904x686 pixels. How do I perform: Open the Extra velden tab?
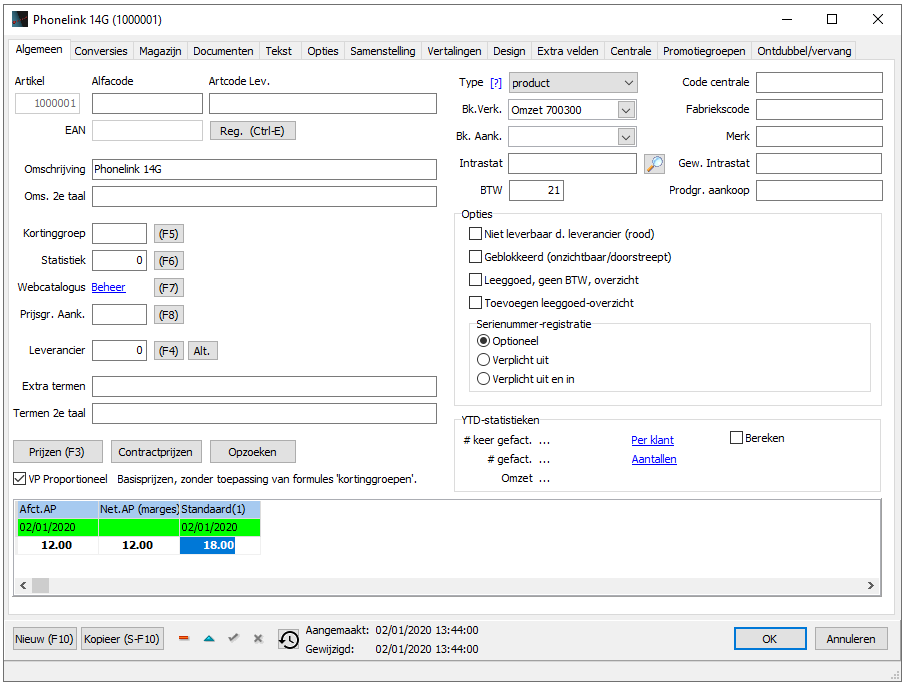568,51
